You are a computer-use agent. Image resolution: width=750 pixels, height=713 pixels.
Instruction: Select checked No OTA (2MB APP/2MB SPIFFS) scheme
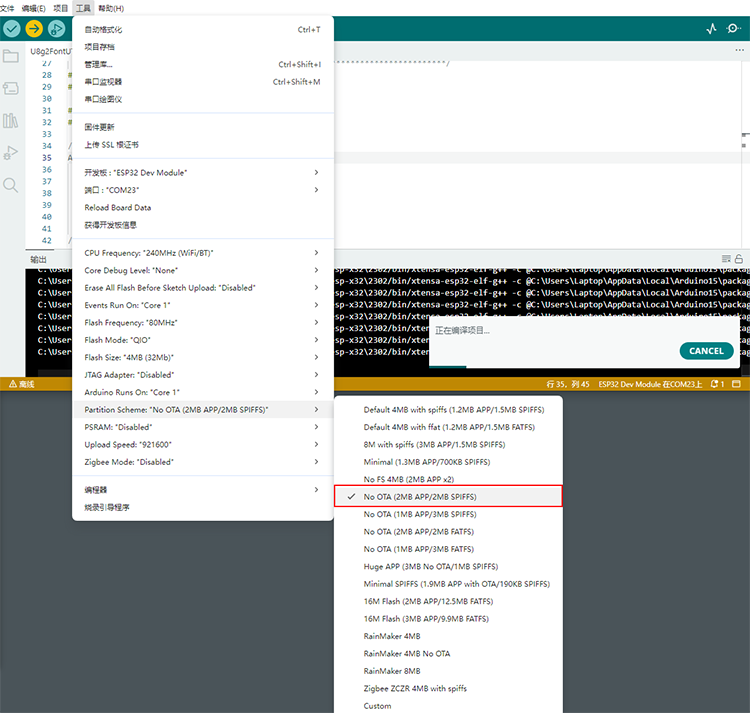(x=448, y=496)
